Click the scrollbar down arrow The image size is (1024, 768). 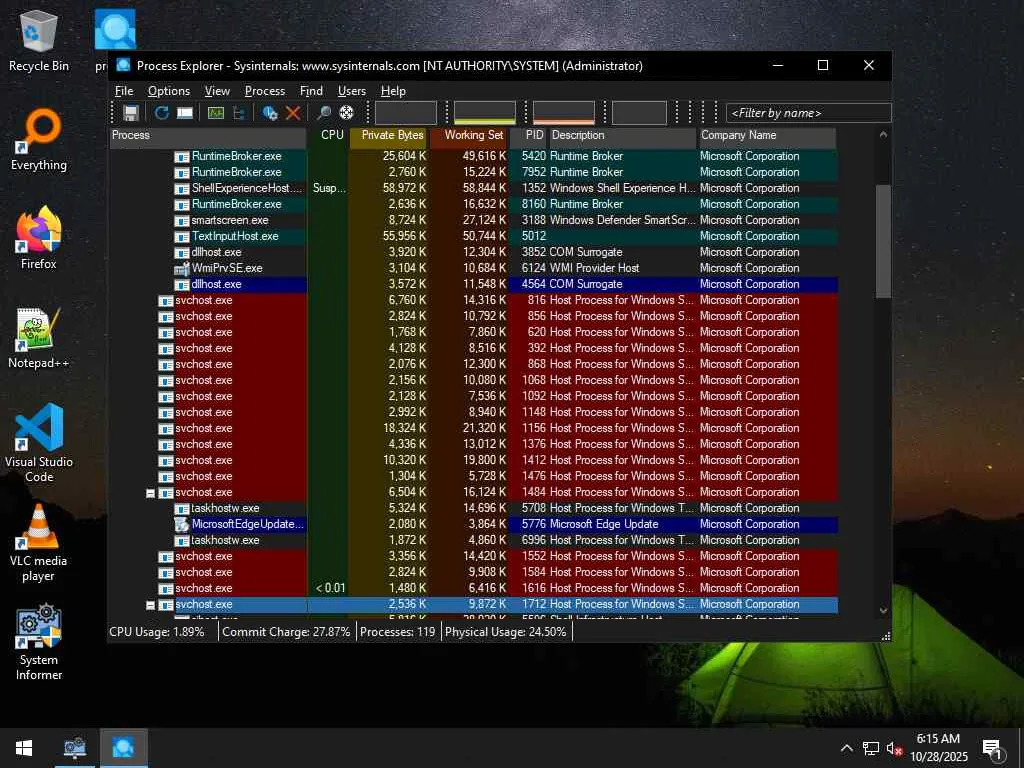(883, 611)
